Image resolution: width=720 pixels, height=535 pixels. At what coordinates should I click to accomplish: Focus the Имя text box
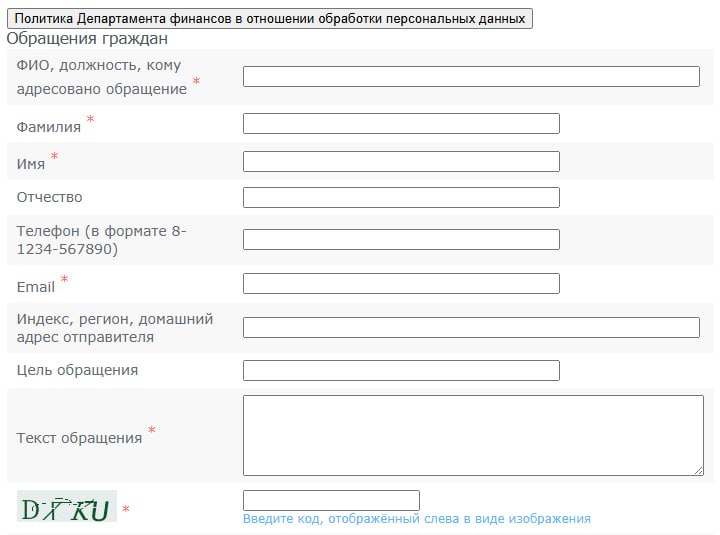[x=401, y=162]
